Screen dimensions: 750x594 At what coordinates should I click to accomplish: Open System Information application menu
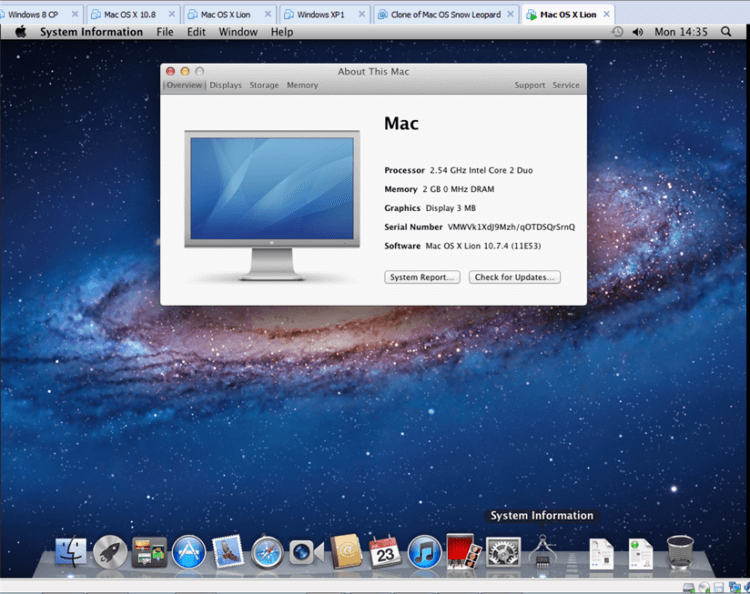coord(91,32)
